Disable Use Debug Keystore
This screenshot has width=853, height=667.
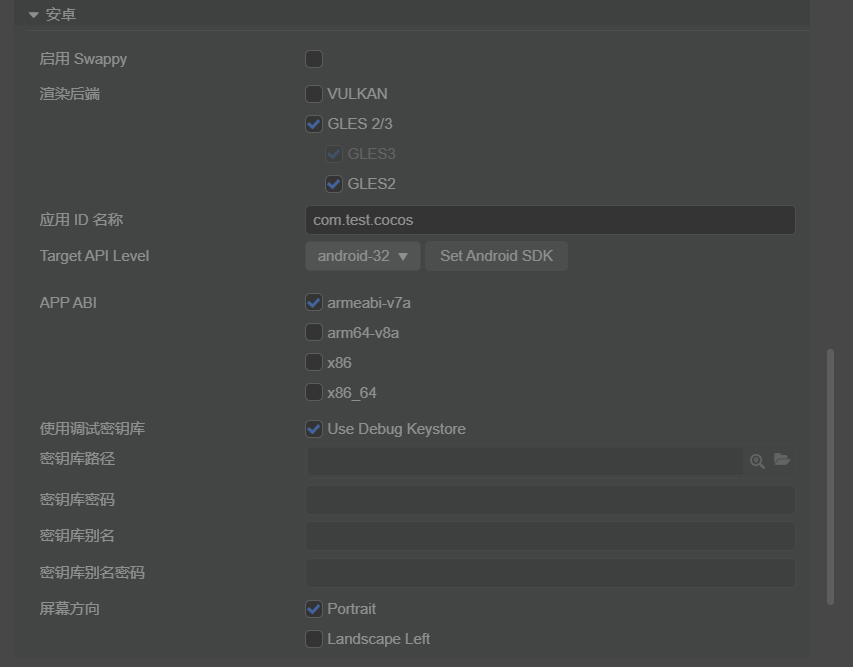tap(314, 429)
